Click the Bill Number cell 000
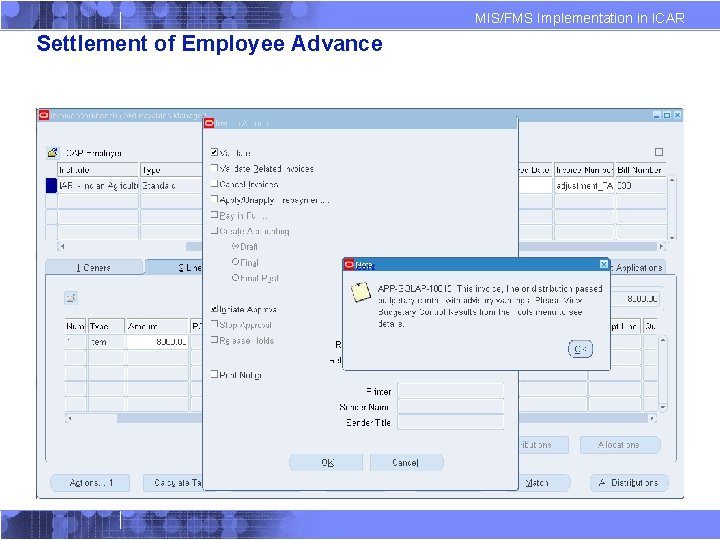The width and height of the screenshot is (720, 540). click(641, 186)
